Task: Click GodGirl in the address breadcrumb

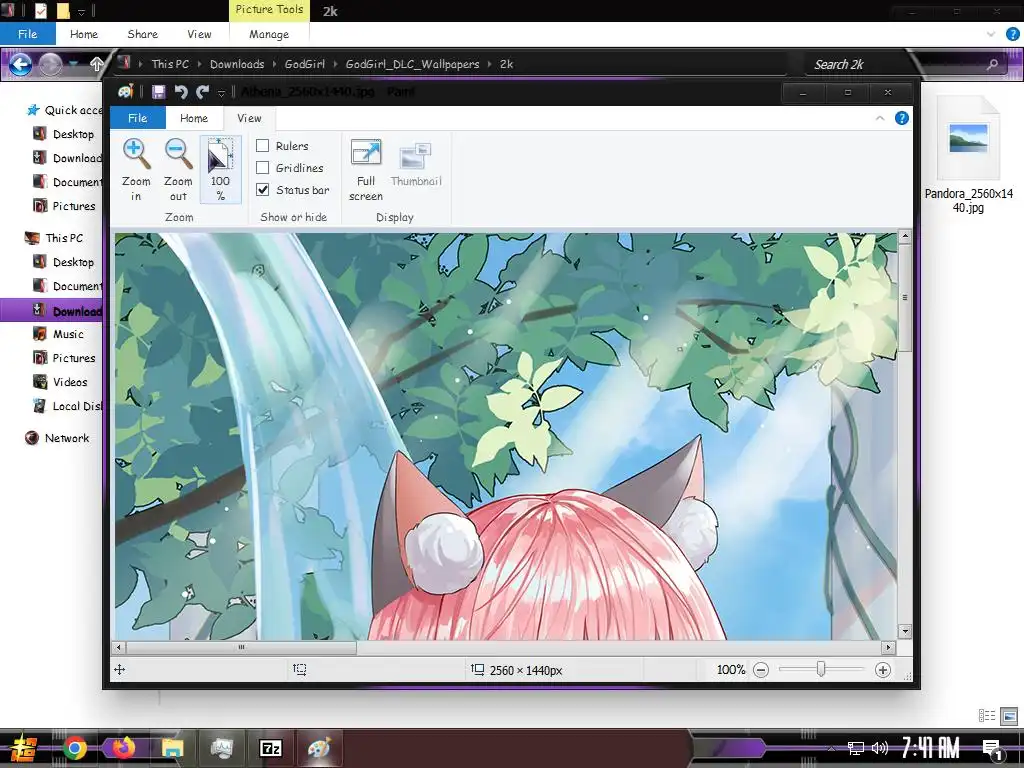Action: tap(304, 64)
